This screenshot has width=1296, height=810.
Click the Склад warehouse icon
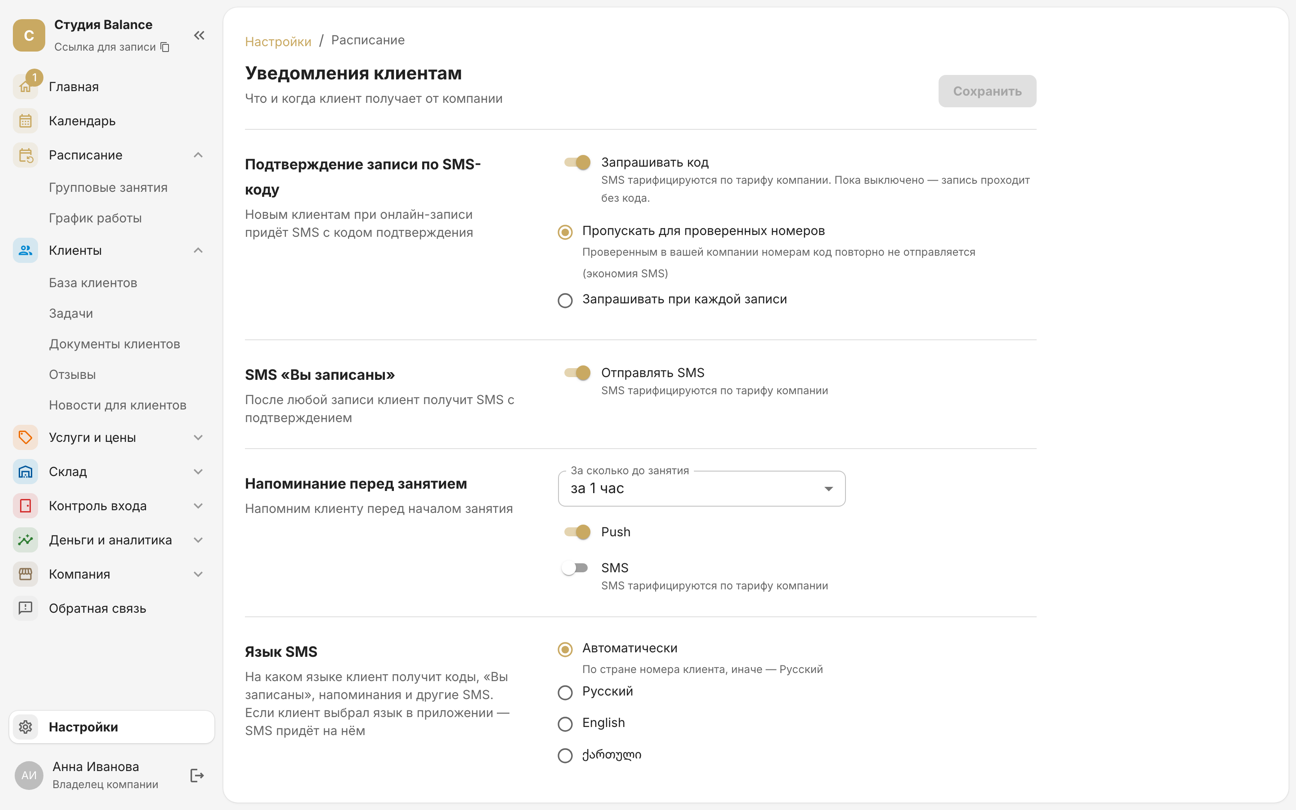[26, 471]
